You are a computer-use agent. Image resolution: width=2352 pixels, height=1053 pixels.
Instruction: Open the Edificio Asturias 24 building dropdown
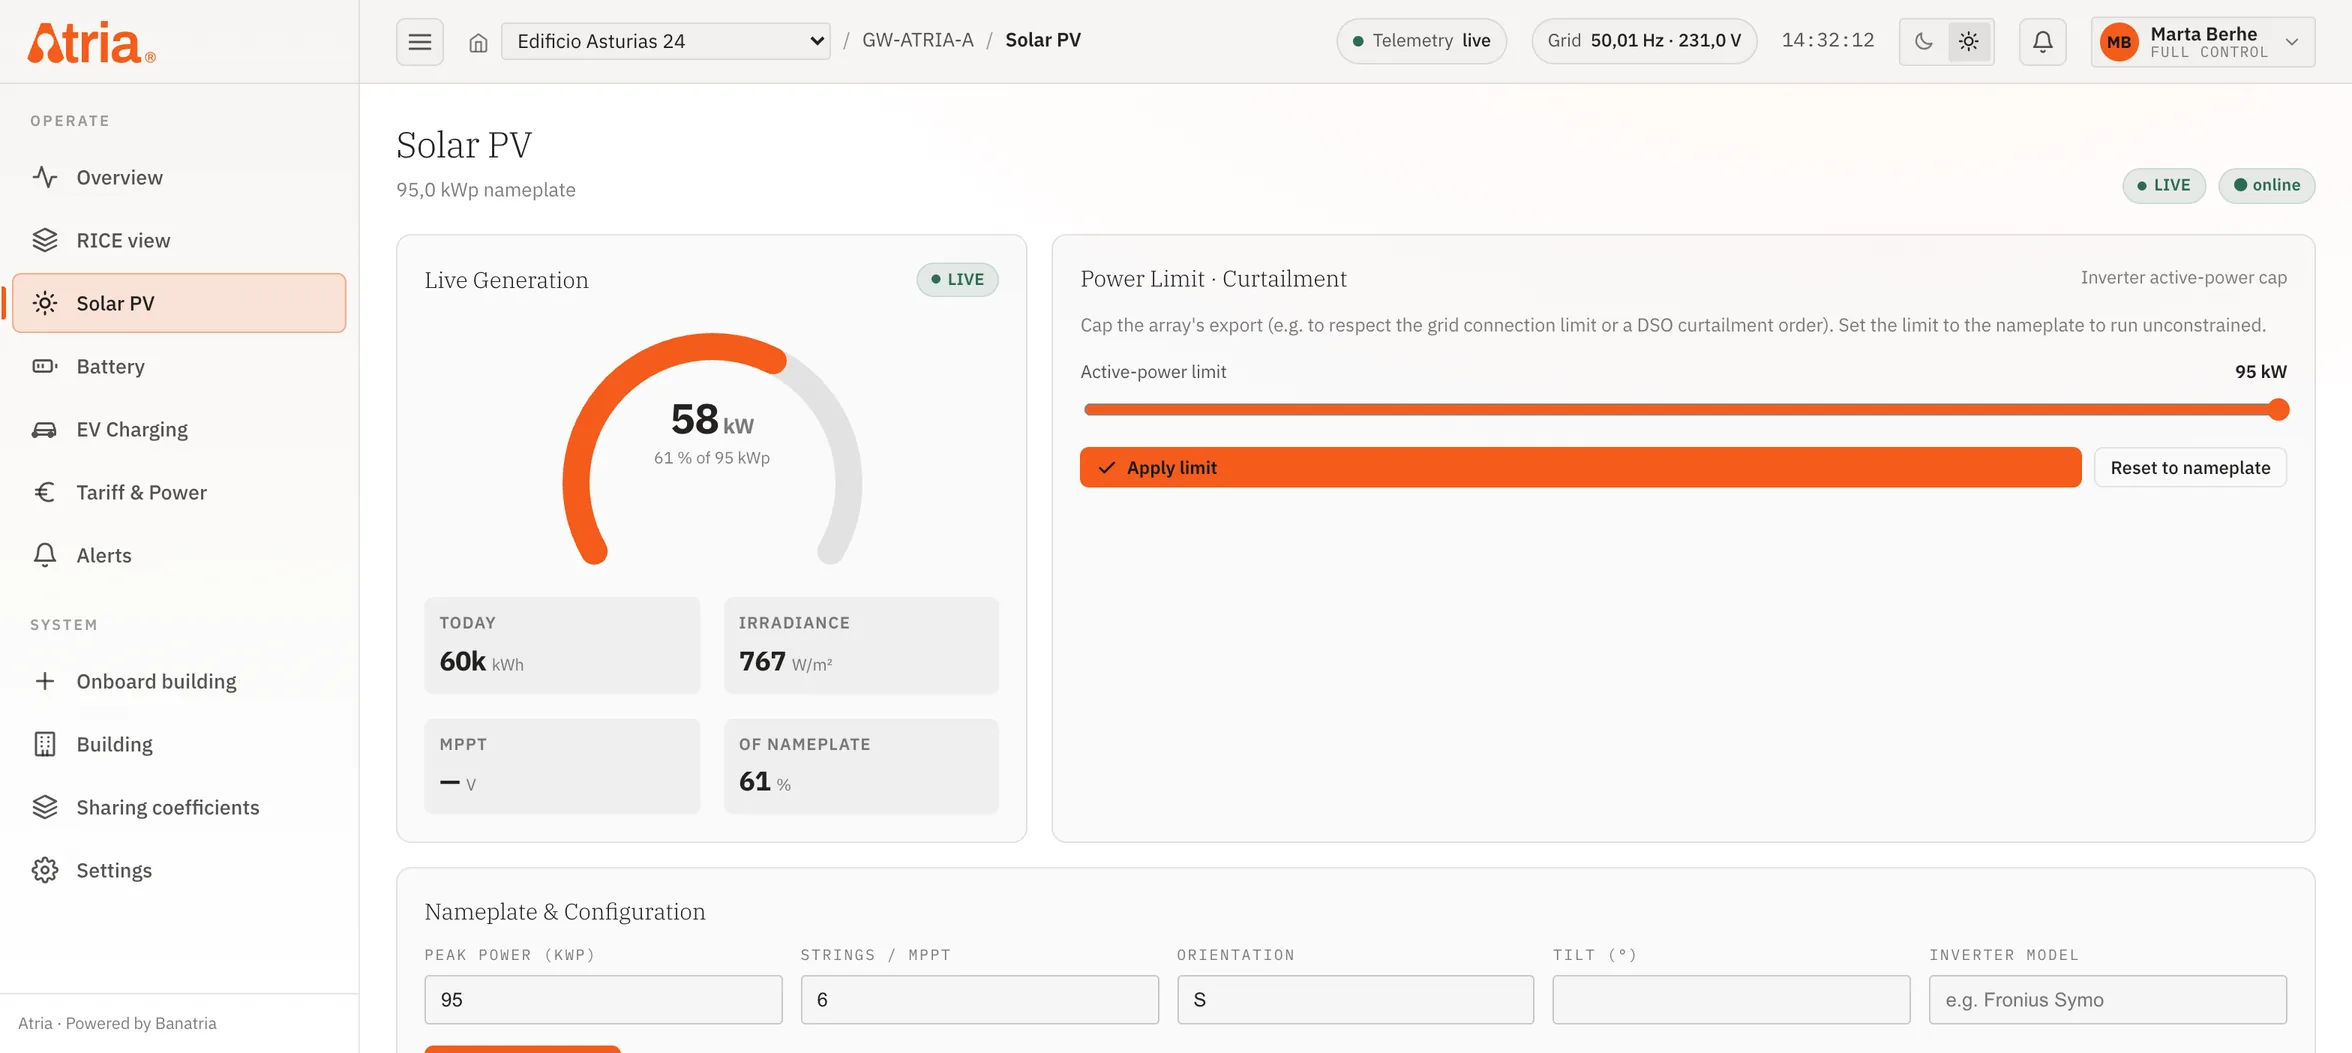coord(665,41)
